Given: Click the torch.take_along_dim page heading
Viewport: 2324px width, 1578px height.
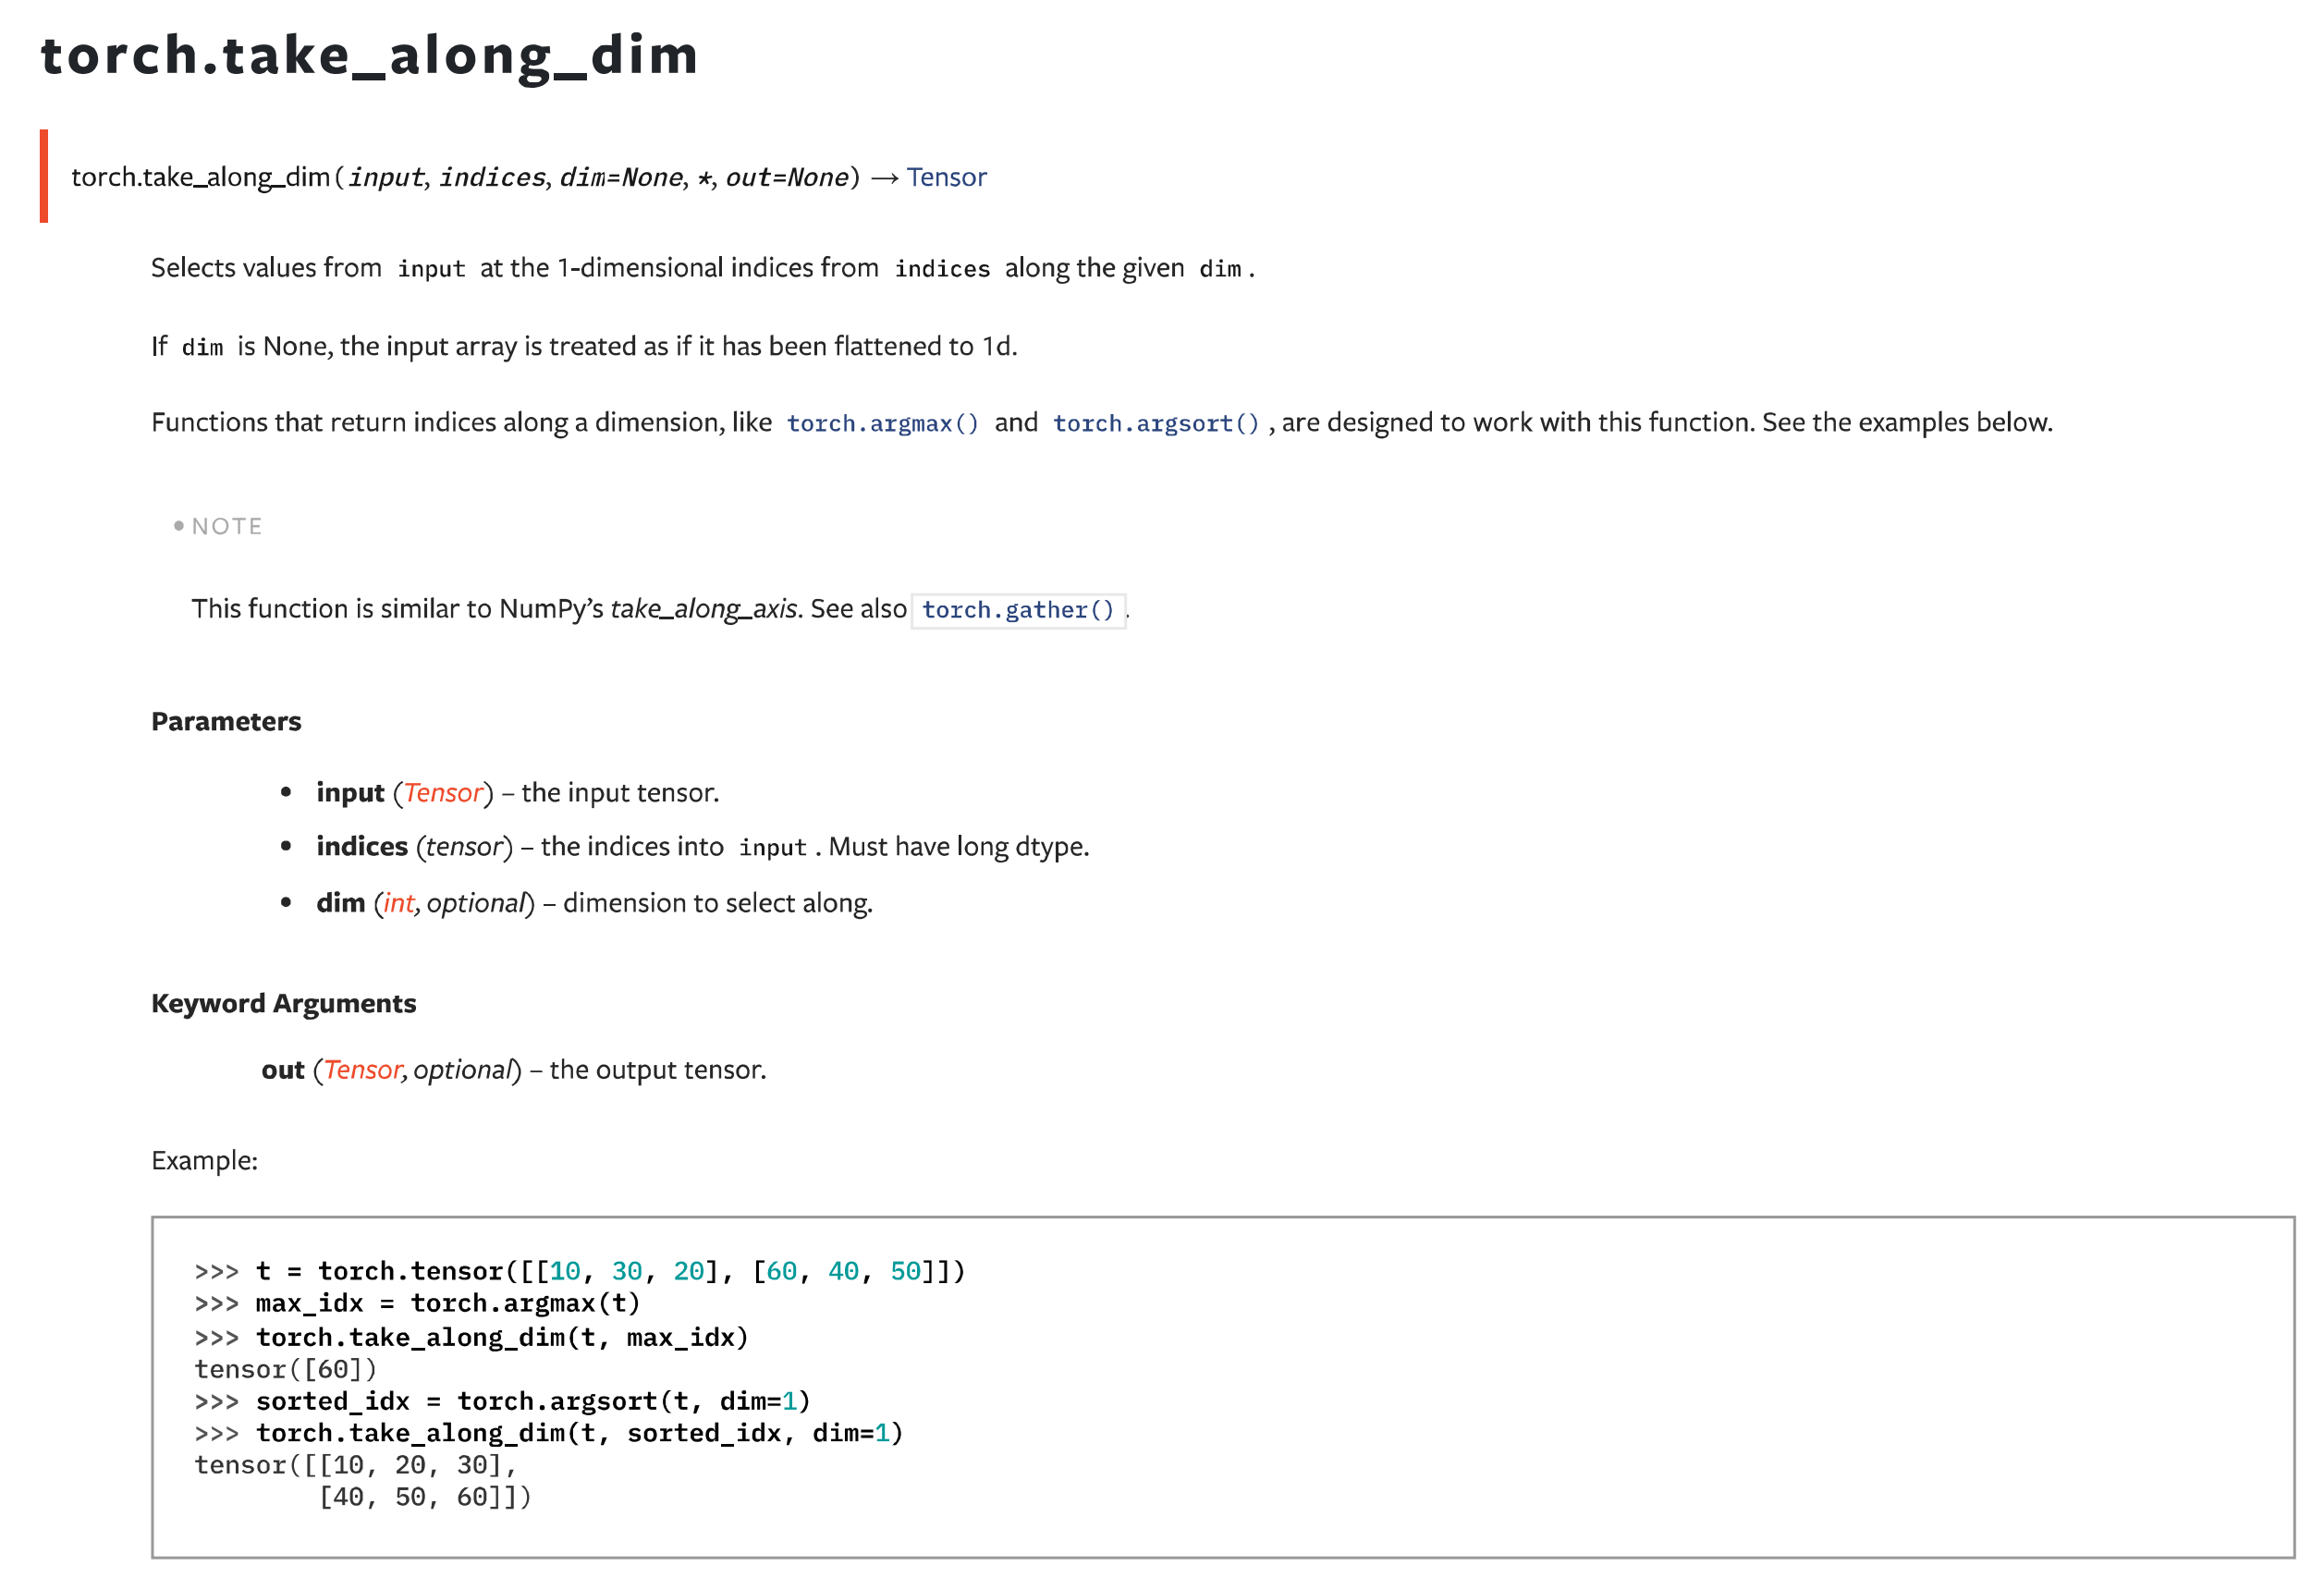Looking at the screenshot, I should [368, 55].
